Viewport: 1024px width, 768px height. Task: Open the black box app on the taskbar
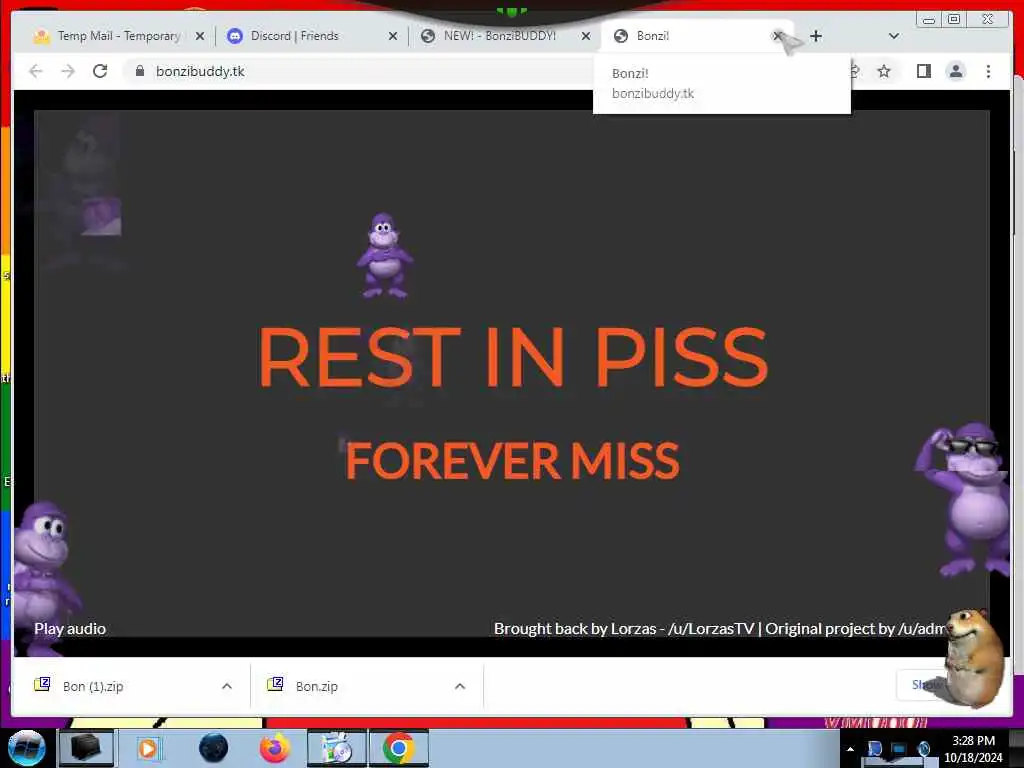coord(86,748)
